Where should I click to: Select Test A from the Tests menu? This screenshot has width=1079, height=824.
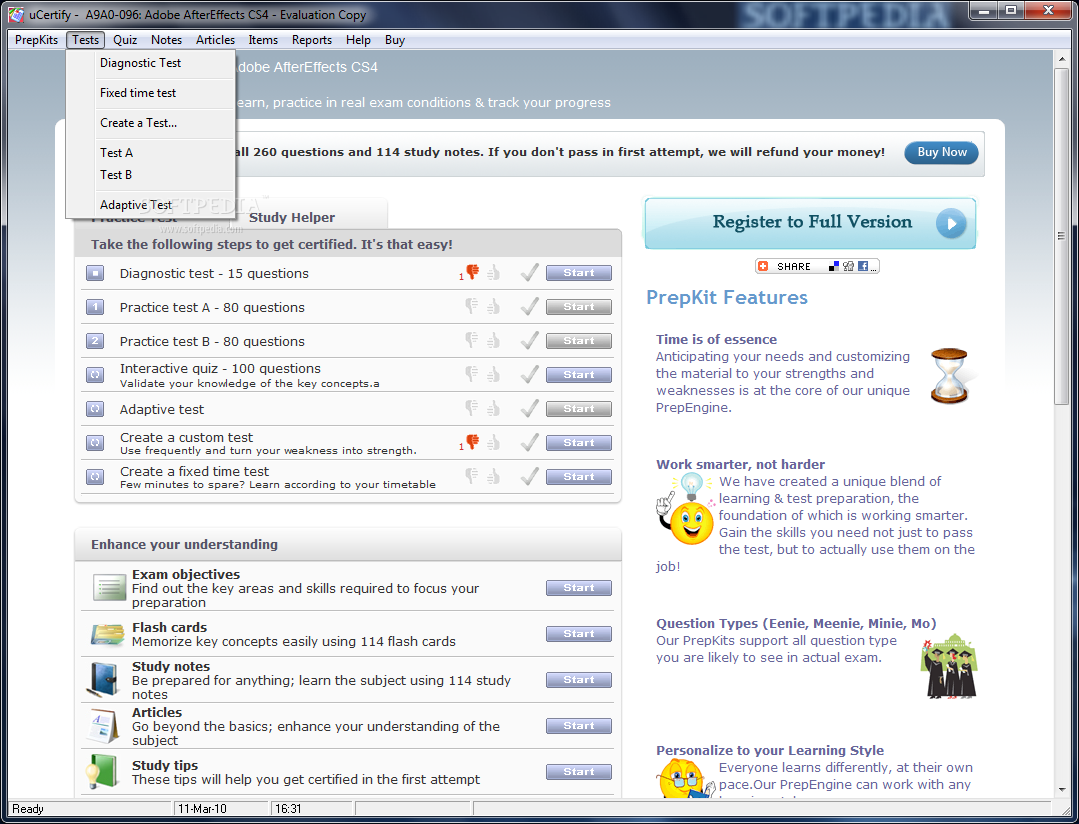[x=151, y=153]
